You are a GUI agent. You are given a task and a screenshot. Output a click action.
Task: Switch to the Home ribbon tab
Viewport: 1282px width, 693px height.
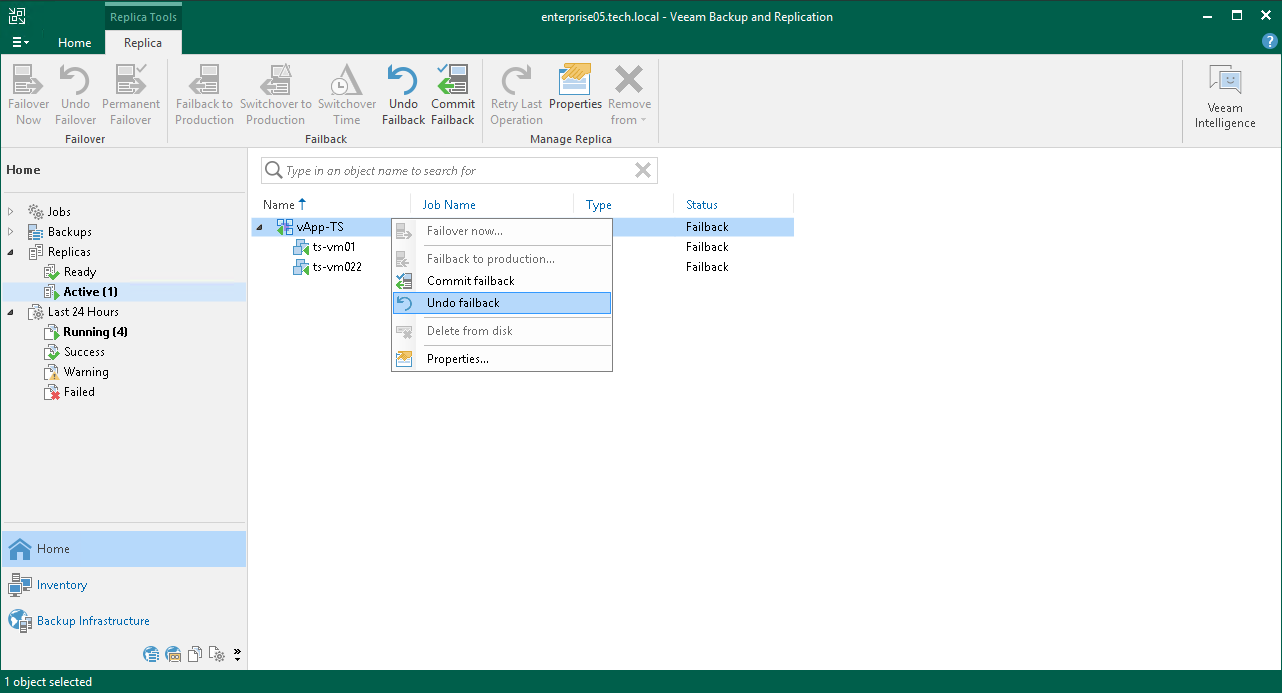[75, 43]
